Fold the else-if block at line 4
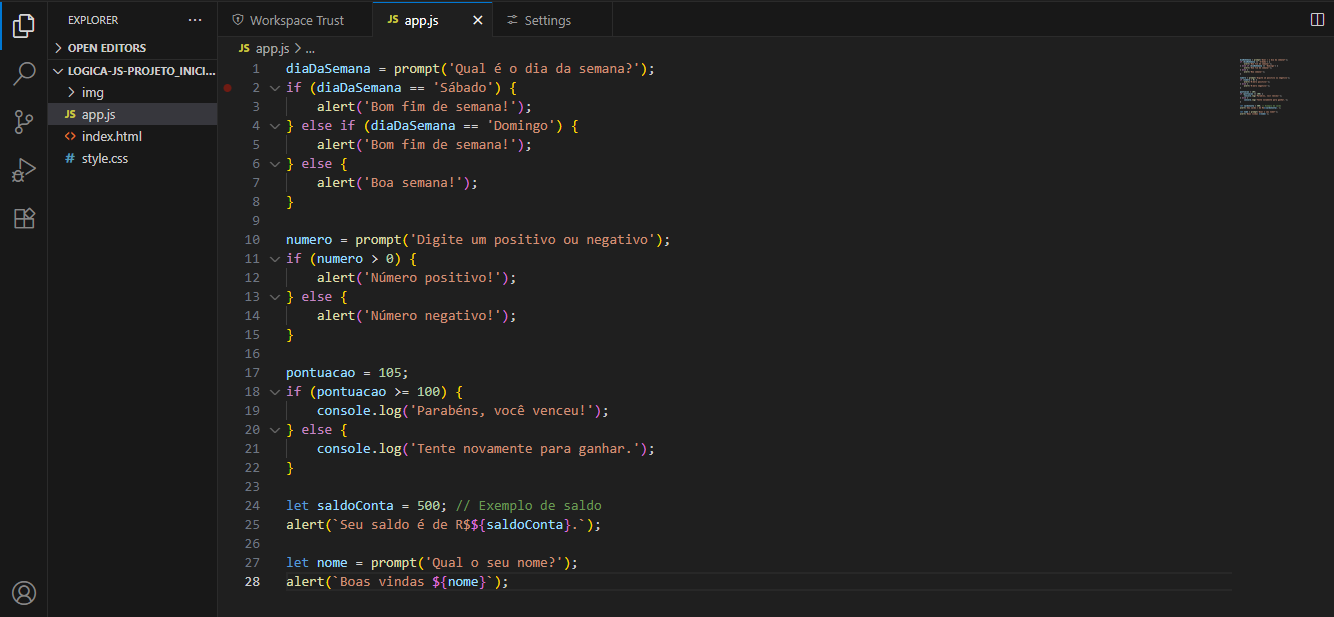This screenshot has width=1334, height=617. (275, 126)
